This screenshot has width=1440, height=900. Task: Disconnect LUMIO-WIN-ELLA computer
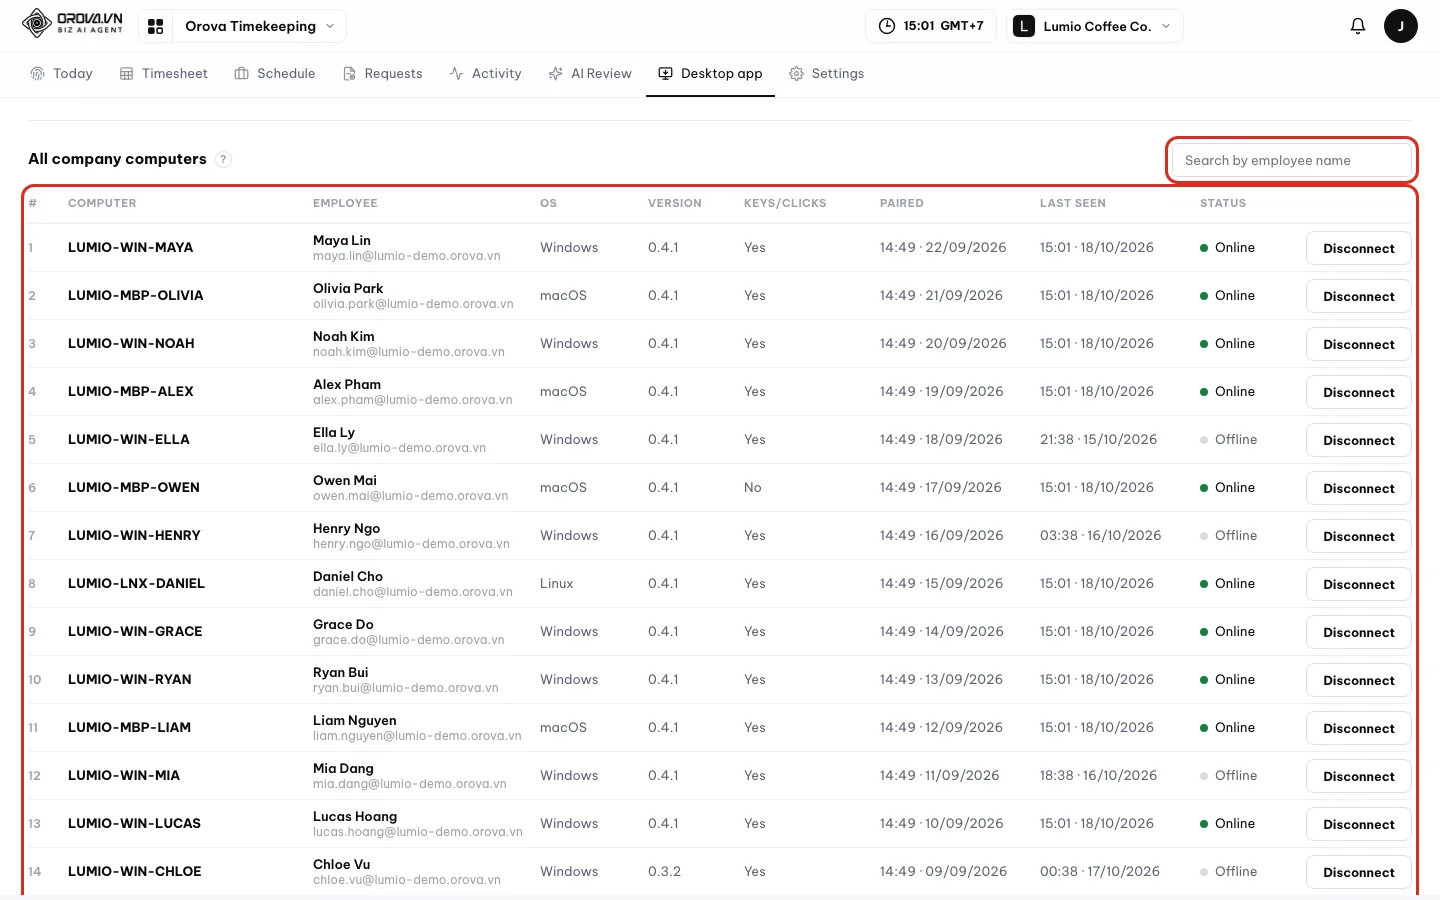point(1358,440)
